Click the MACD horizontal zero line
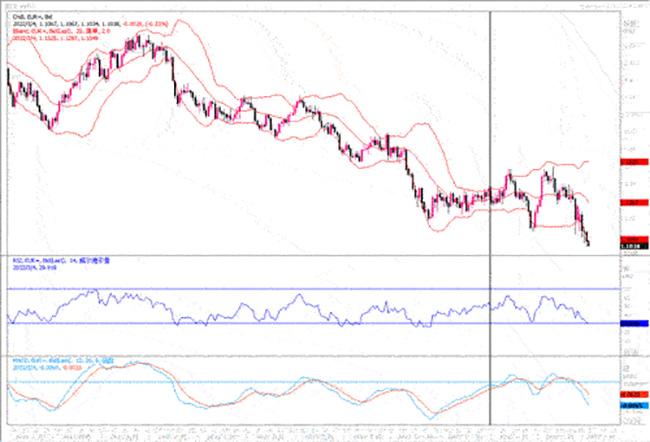Viewport: 650px width, 442px height. tap(300, 381)
